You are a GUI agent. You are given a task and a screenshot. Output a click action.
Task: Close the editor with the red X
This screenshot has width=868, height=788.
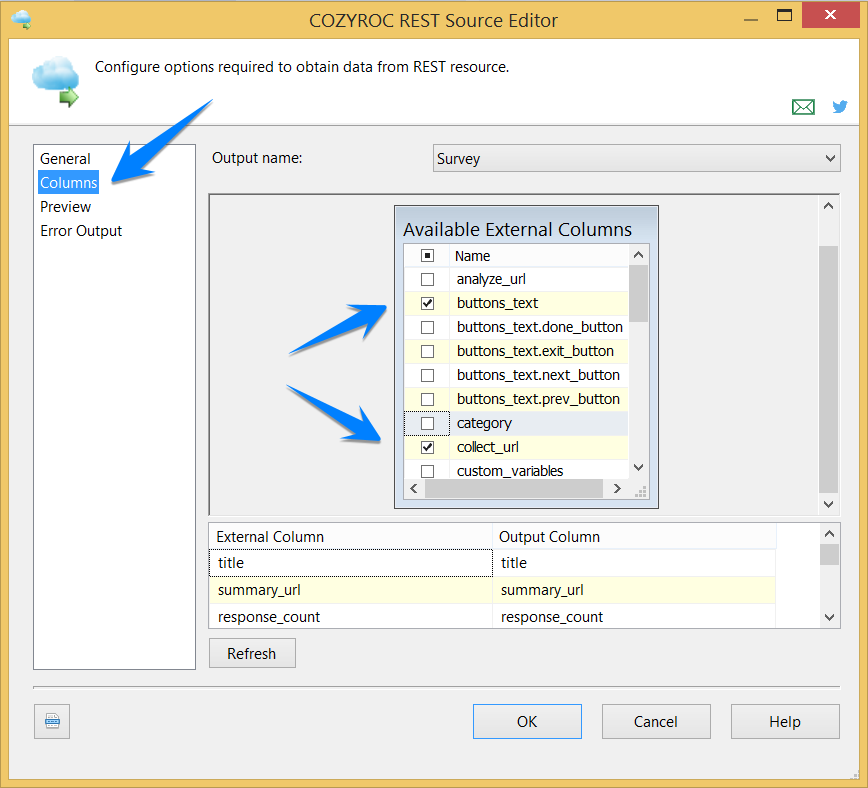point(830,14)
